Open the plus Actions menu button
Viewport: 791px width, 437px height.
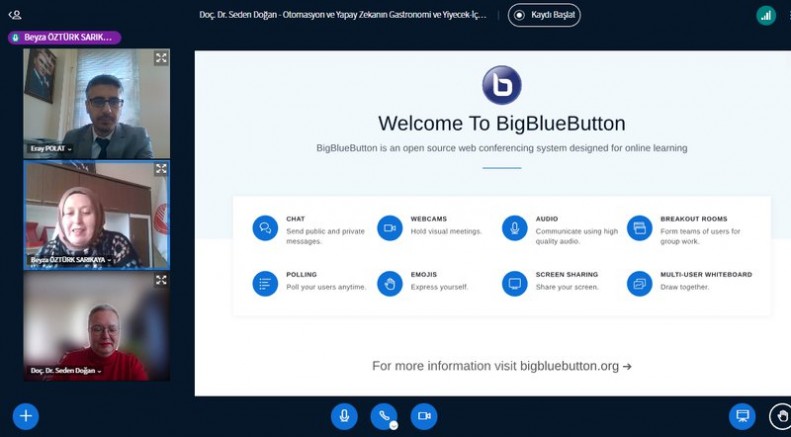tap(25, 416)
